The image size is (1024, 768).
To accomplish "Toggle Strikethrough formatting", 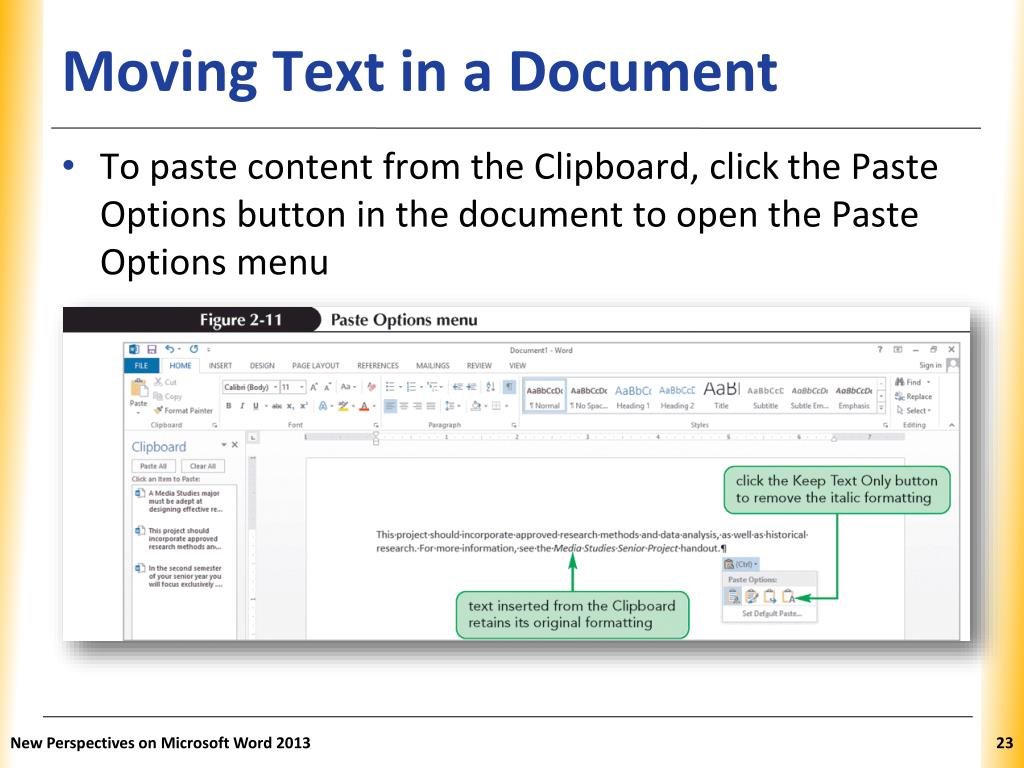I will pos(277,406).
